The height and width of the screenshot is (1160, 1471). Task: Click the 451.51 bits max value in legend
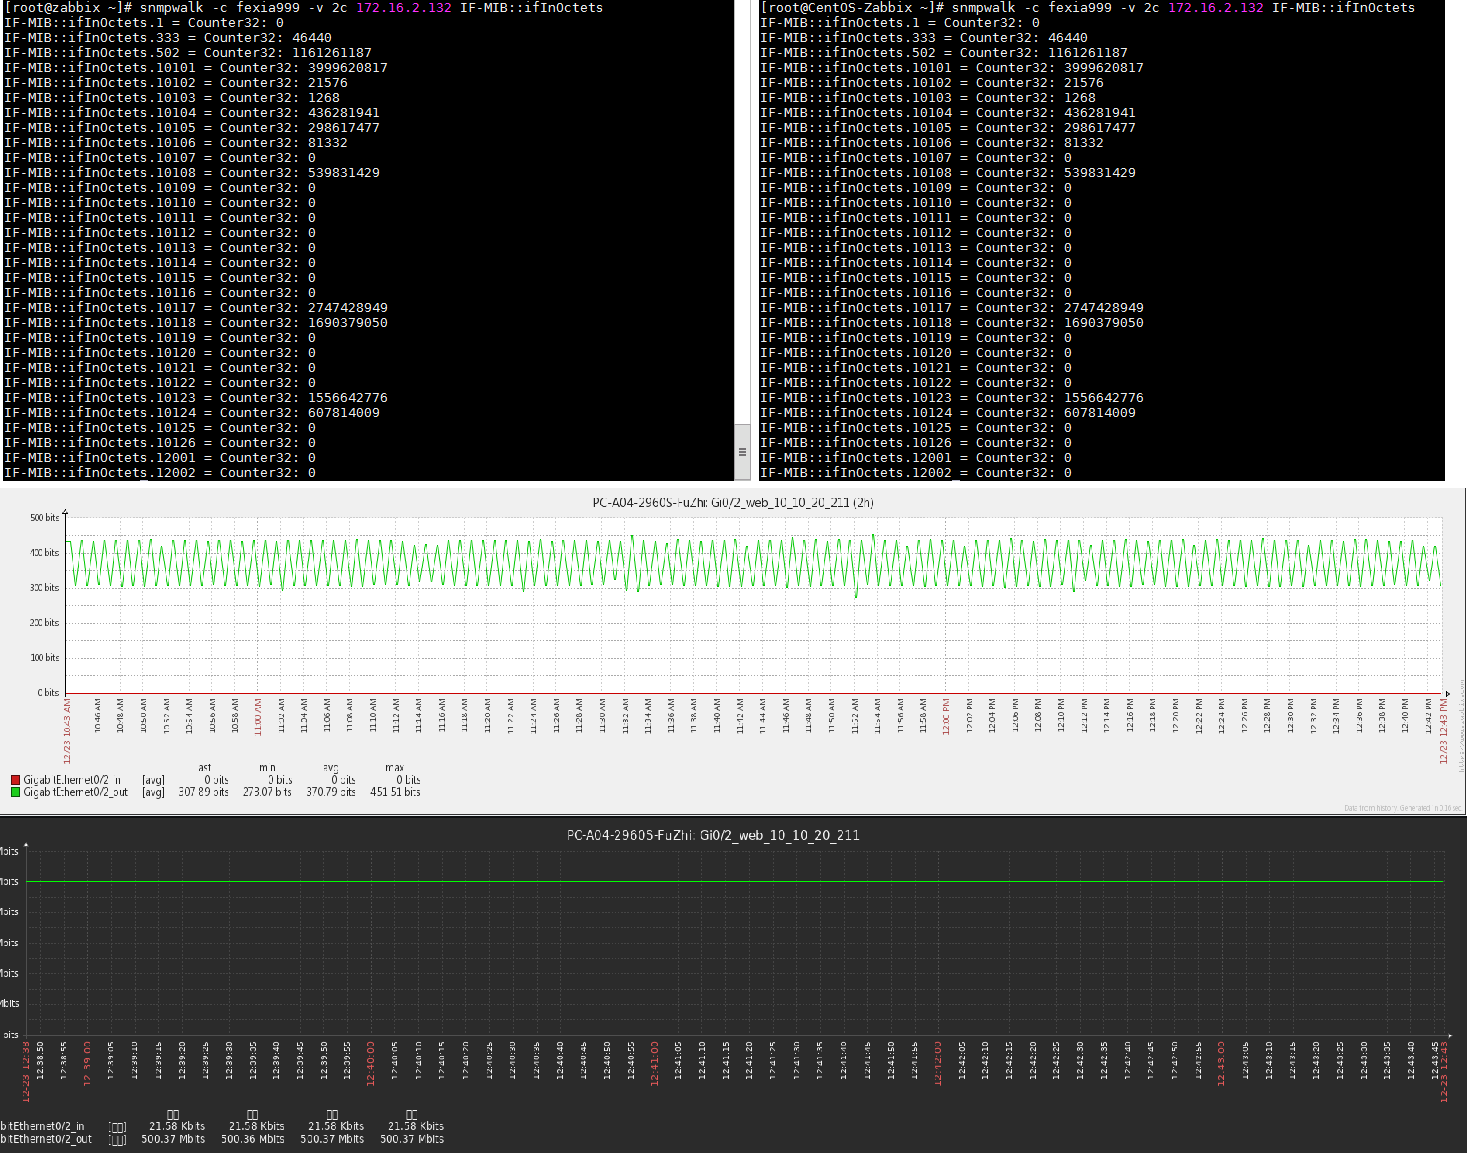pos(393,791)
